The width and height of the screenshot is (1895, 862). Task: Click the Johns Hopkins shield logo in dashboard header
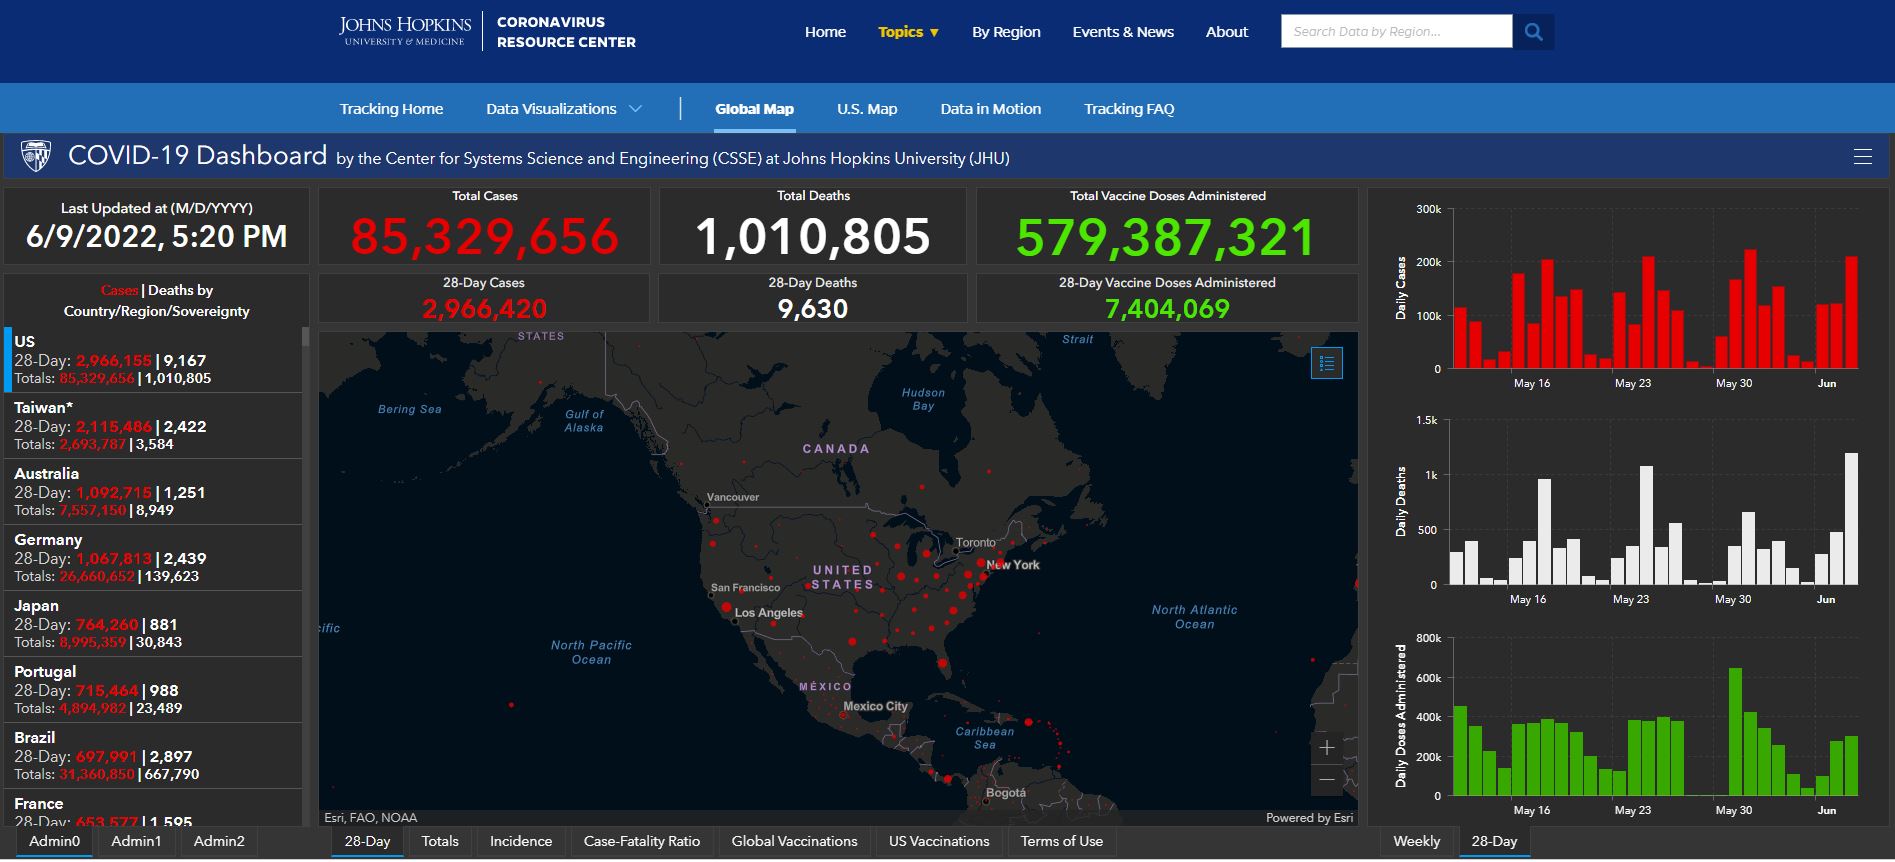tap(36, 156)
